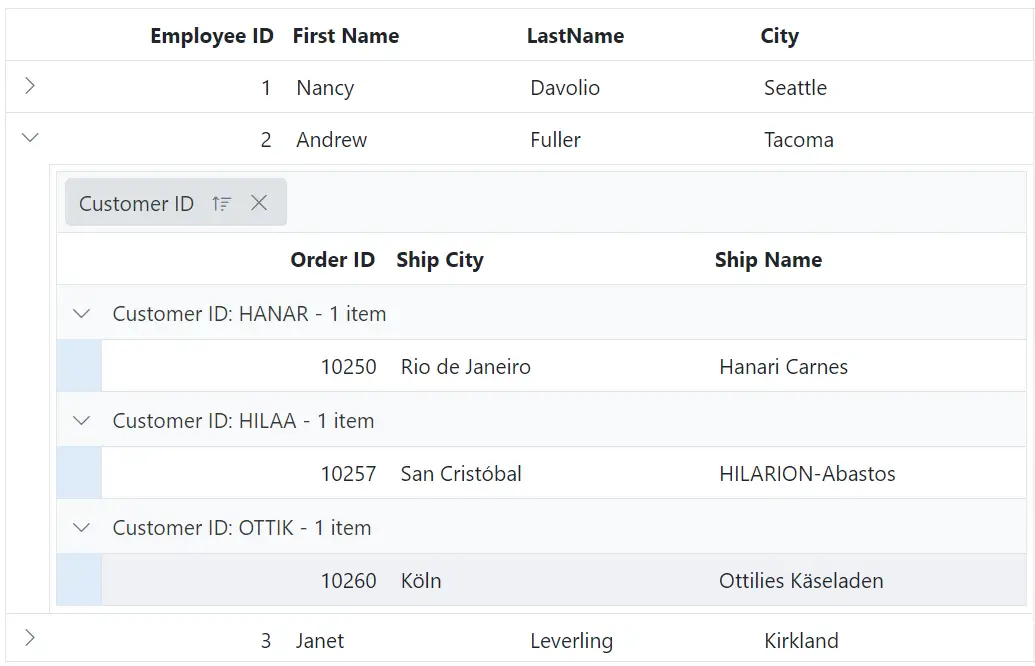Sort by the Ship City column
This screenshot has width=1035, height=666.
coord(440,259)
